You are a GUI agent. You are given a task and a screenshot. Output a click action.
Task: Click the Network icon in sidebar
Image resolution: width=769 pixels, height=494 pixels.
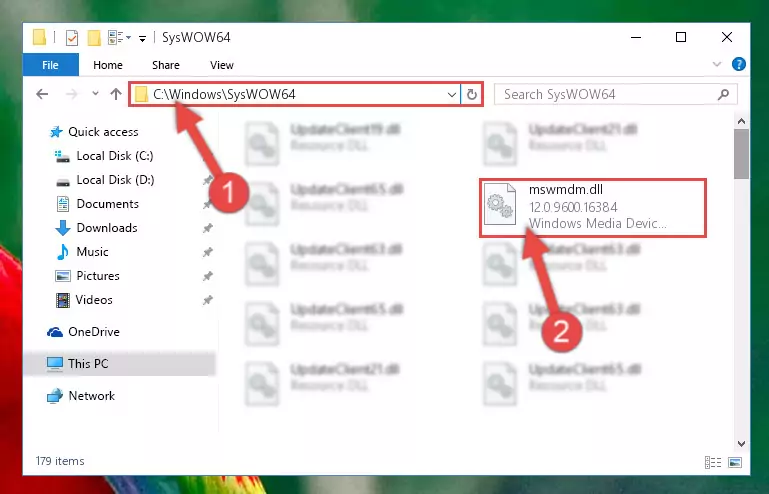(x=55, y=395)
